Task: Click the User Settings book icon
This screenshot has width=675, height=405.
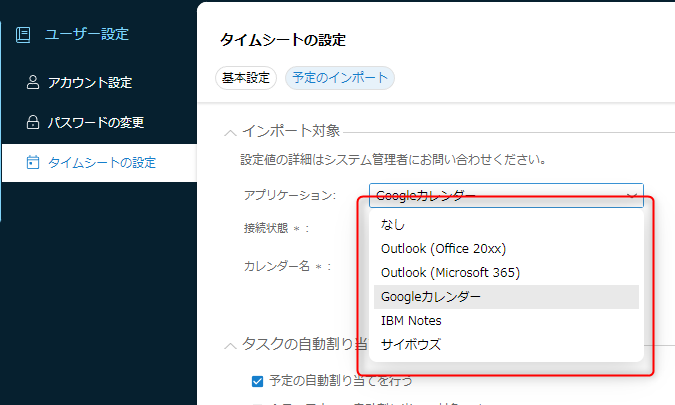Action: coord(23,34)
